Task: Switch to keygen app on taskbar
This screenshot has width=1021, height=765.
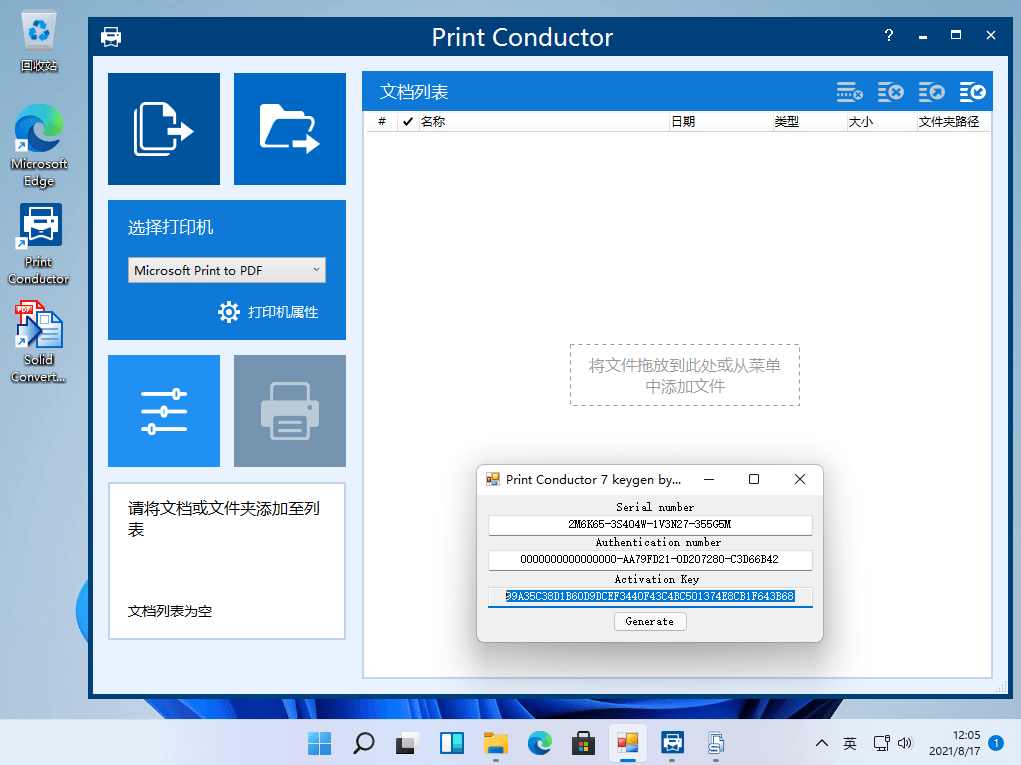Action: pyautogui.click(x=628, y=743)
